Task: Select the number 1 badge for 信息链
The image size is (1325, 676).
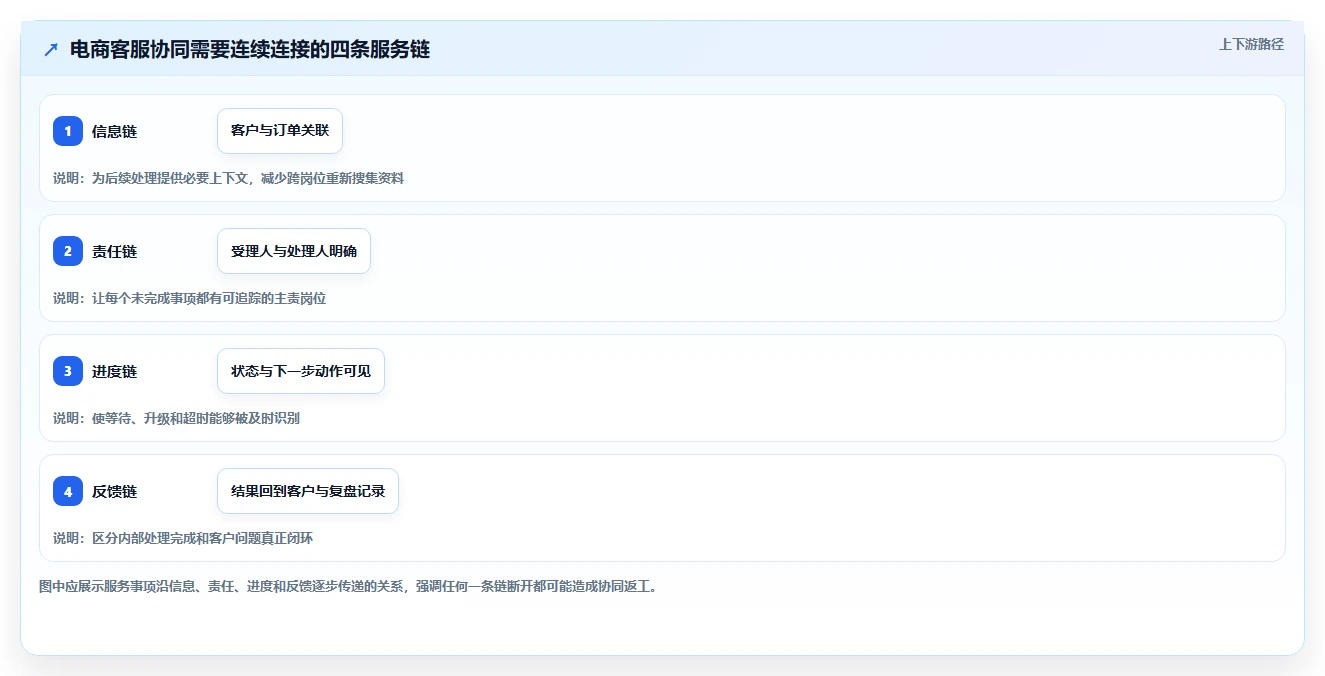Action: [x=68, y=131]
